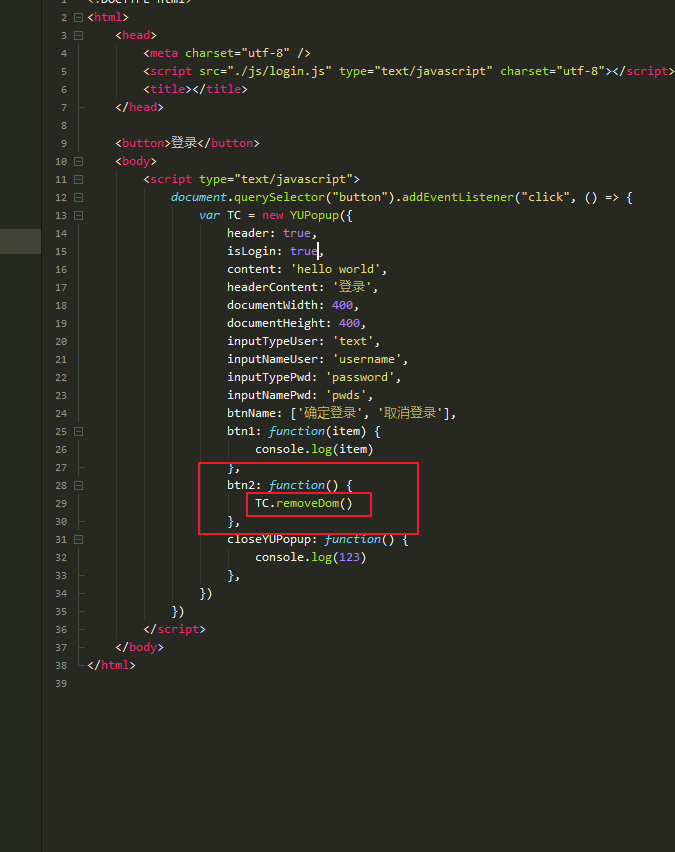This screenshot has height=852, width=675.
Task: Click the meta charset "utf-8" value
Action: pyautogui.click(x=265, y=53)
